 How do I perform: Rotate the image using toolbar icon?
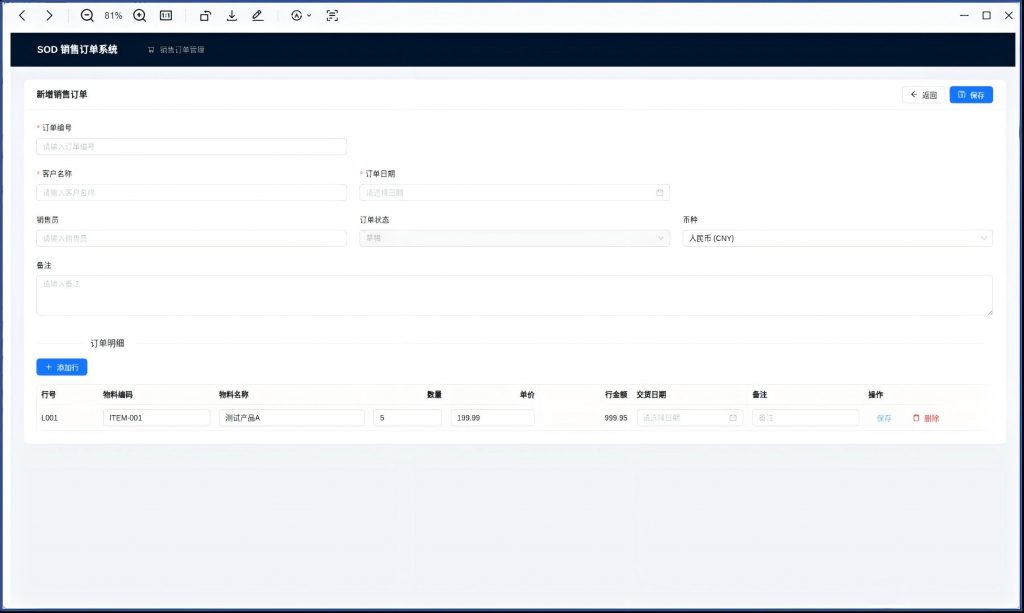pyautogui.click(x=205, y=16)
